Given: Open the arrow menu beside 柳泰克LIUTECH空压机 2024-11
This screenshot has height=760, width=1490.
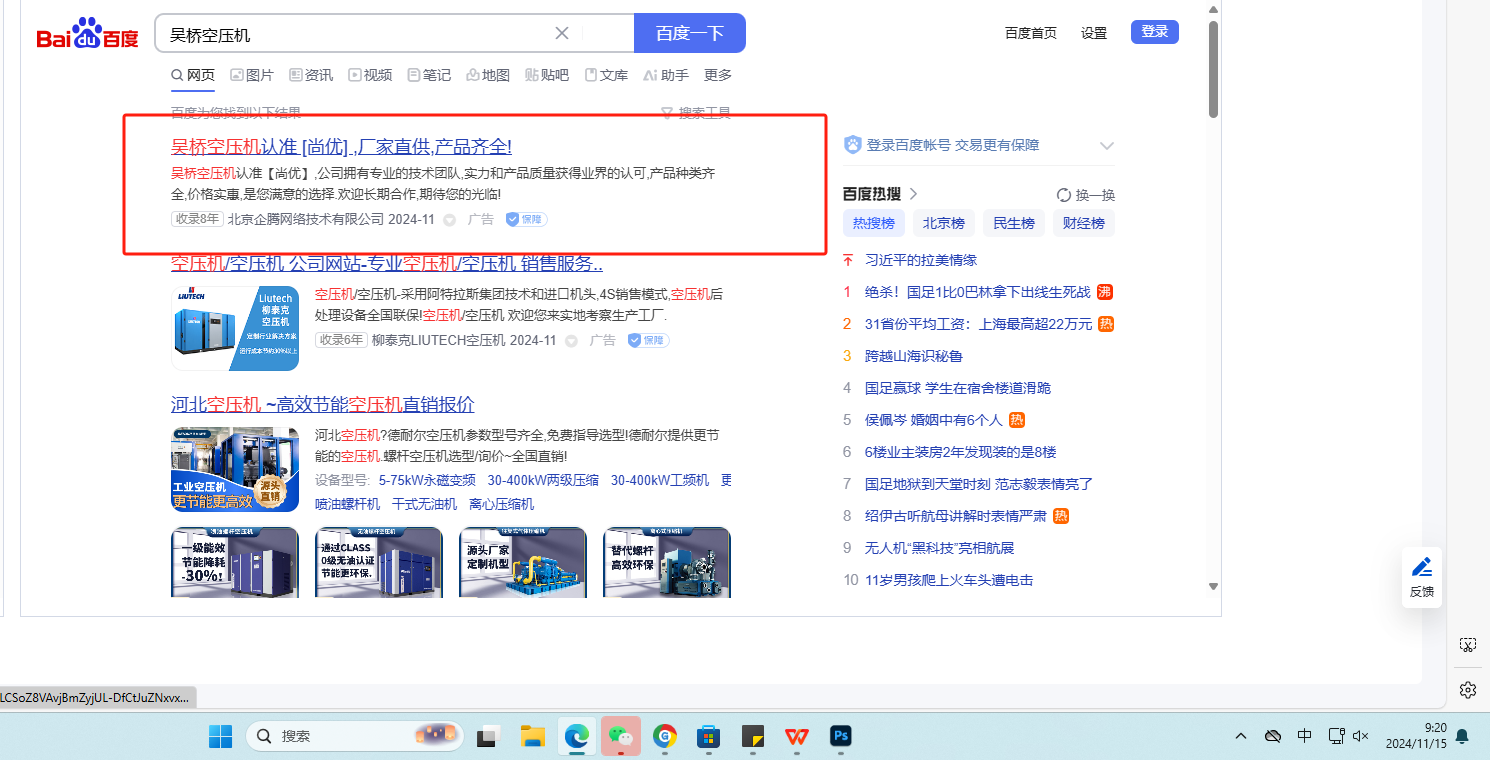Looking at the screenshot, I should [571, 341].
